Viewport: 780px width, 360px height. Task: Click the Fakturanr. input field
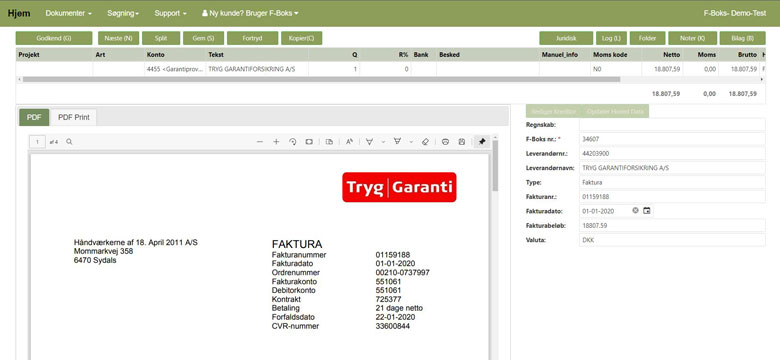pos(672,196)
